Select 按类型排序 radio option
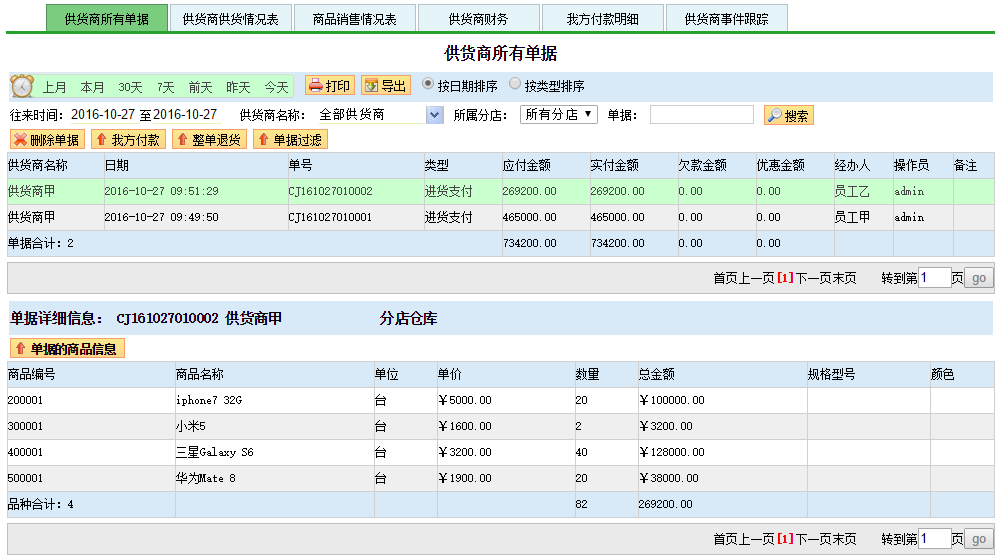Screen dimensions: 1005x560 516,85
